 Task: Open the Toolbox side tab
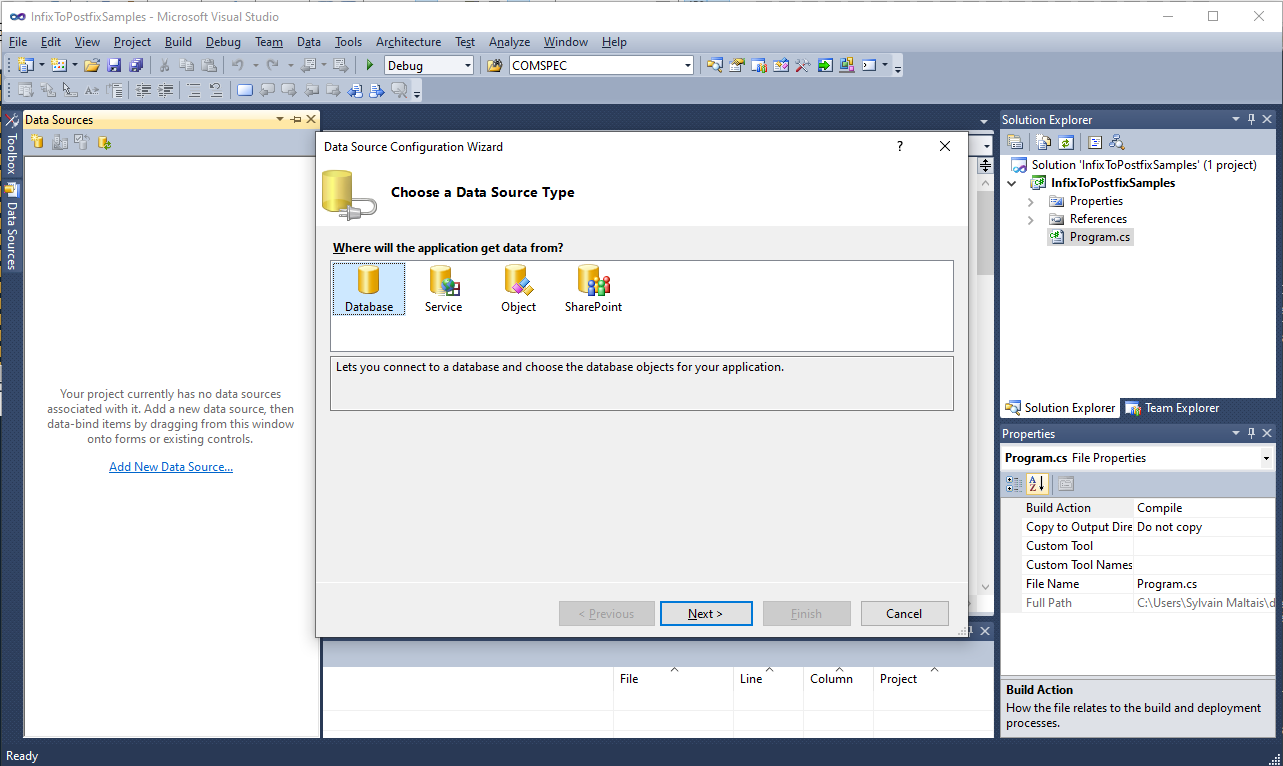coord(11,143)
